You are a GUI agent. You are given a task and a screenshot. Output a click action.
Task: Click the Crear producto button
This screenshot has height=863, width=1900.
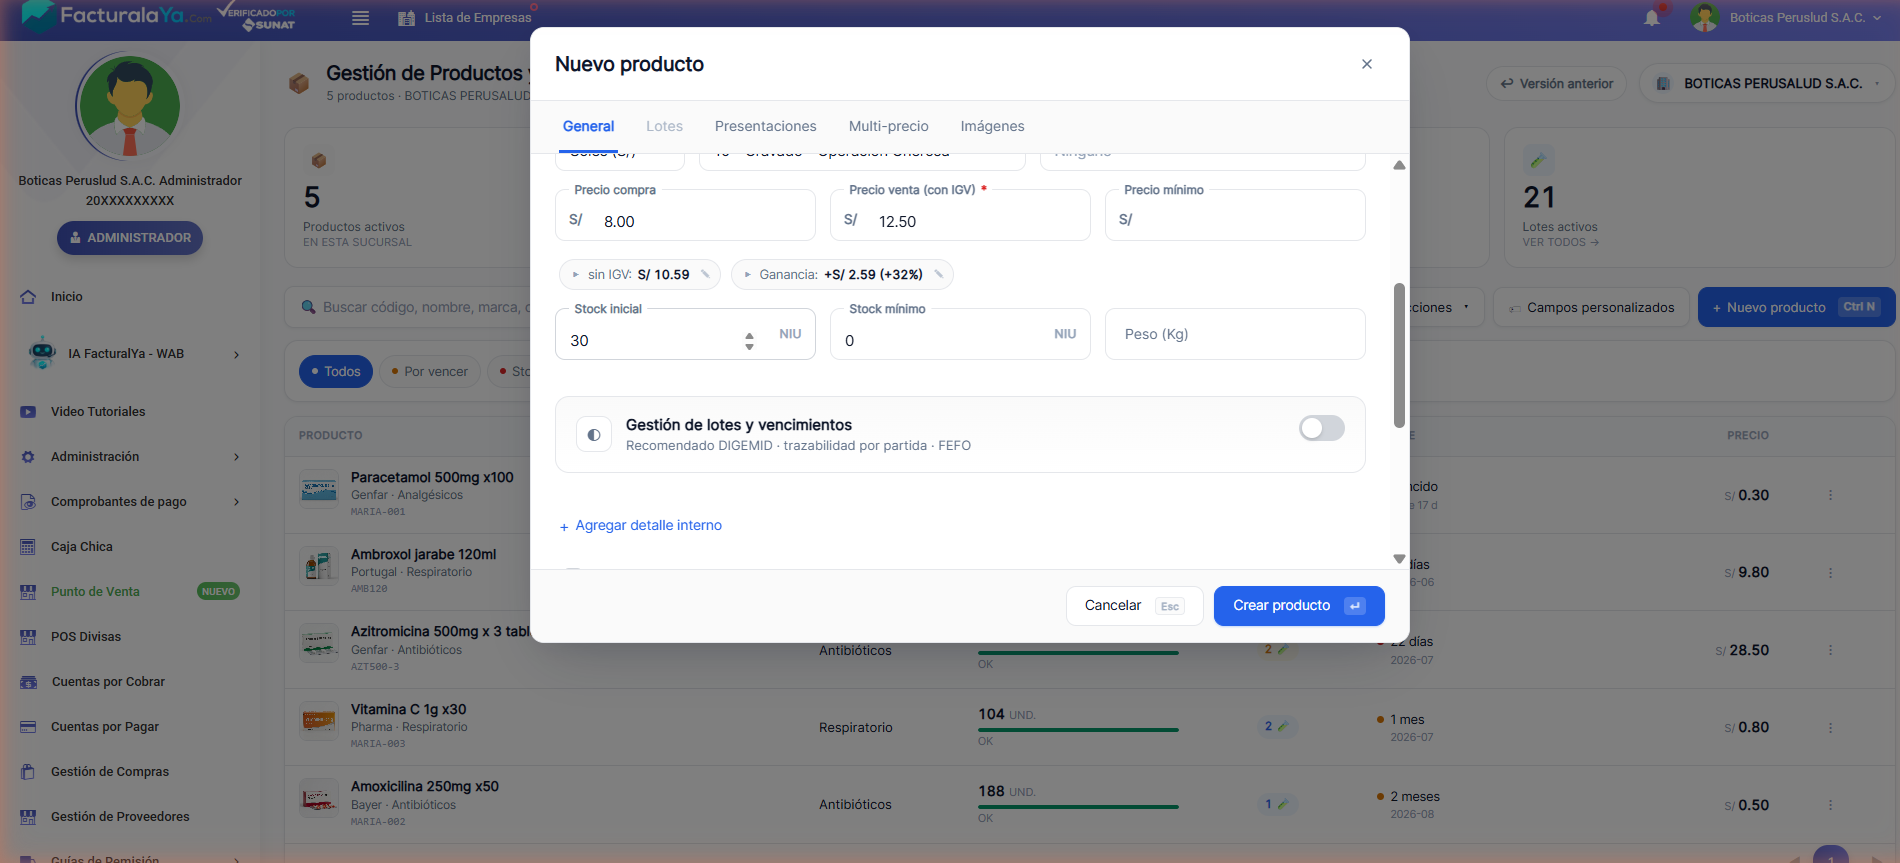pos(1299,606)
